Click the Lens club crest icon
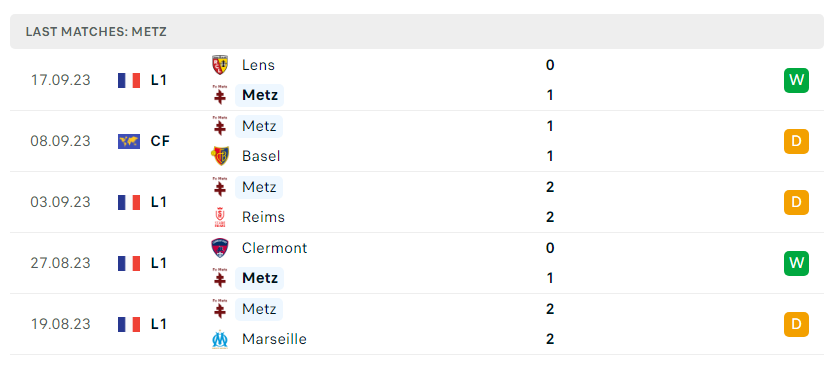828x368 pixels. [x=220, y=65]
